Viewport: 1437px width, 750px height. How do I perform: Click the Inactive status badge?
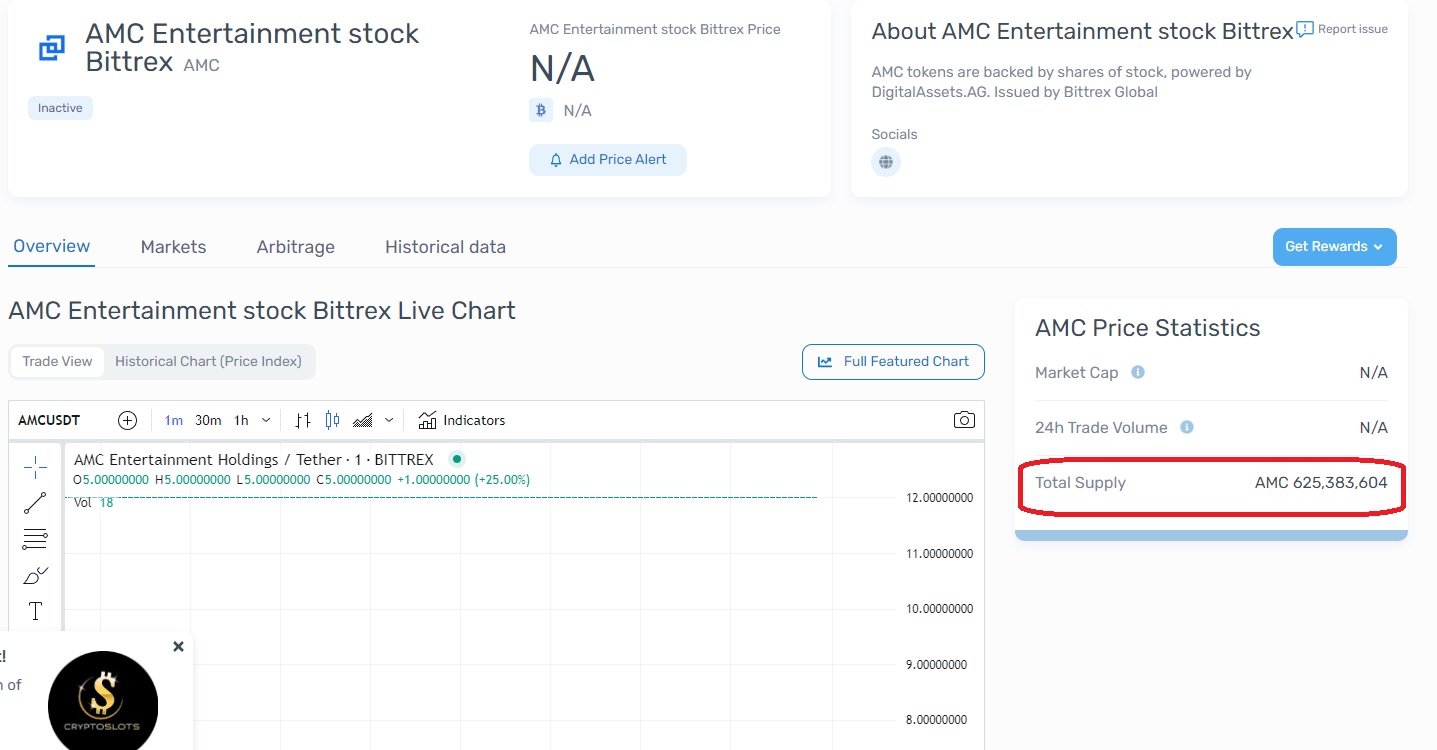pyautogui.click(x=60, y=108)
